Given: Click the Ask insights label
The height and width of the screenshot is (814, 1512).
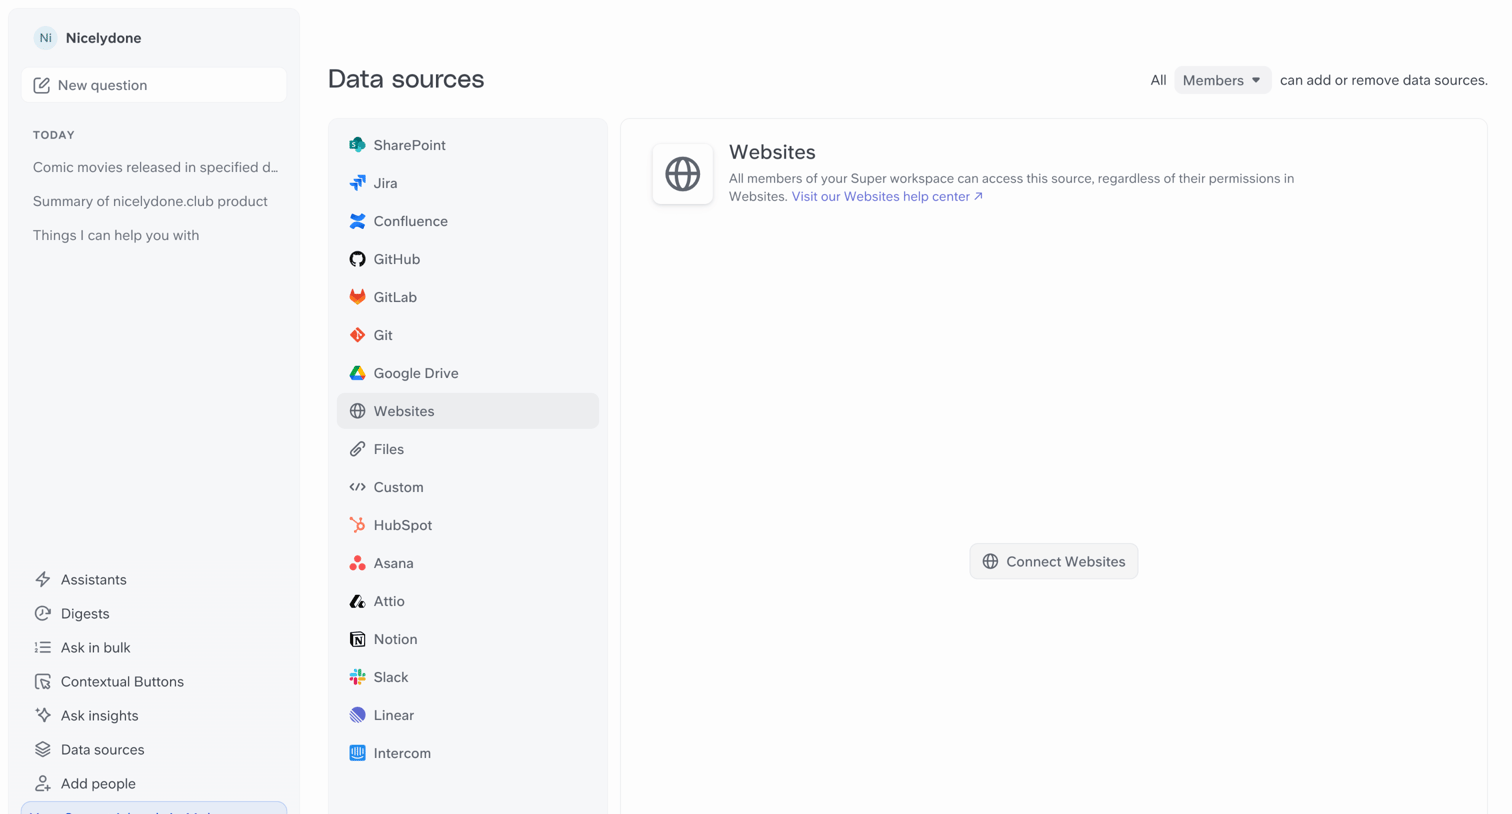Looking at the screenshot, I should (x=100, y=716).
